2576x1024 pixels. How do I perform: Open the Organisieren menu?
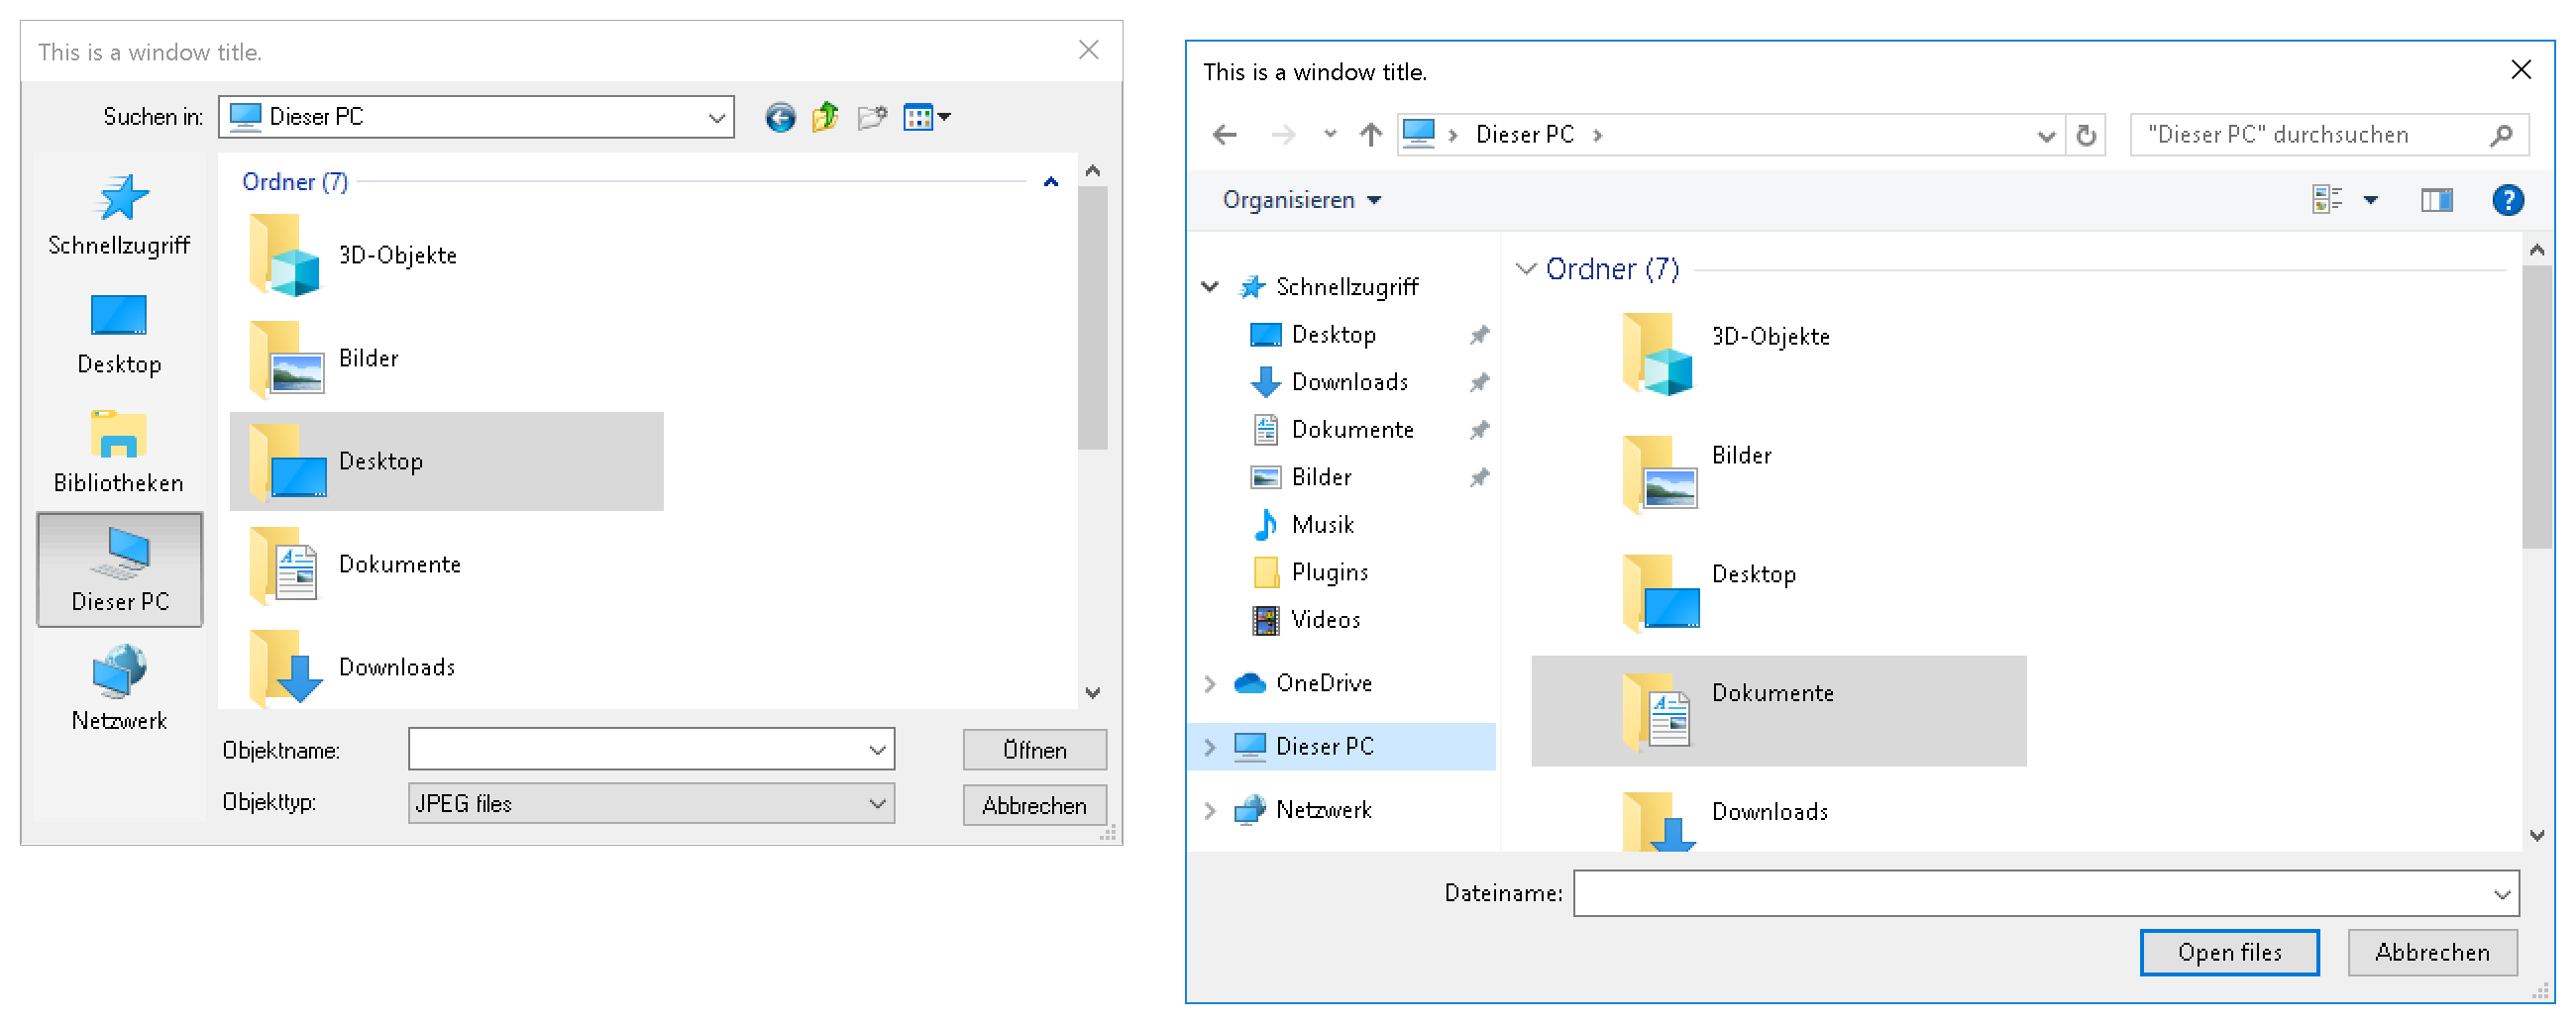[1301, 200]
